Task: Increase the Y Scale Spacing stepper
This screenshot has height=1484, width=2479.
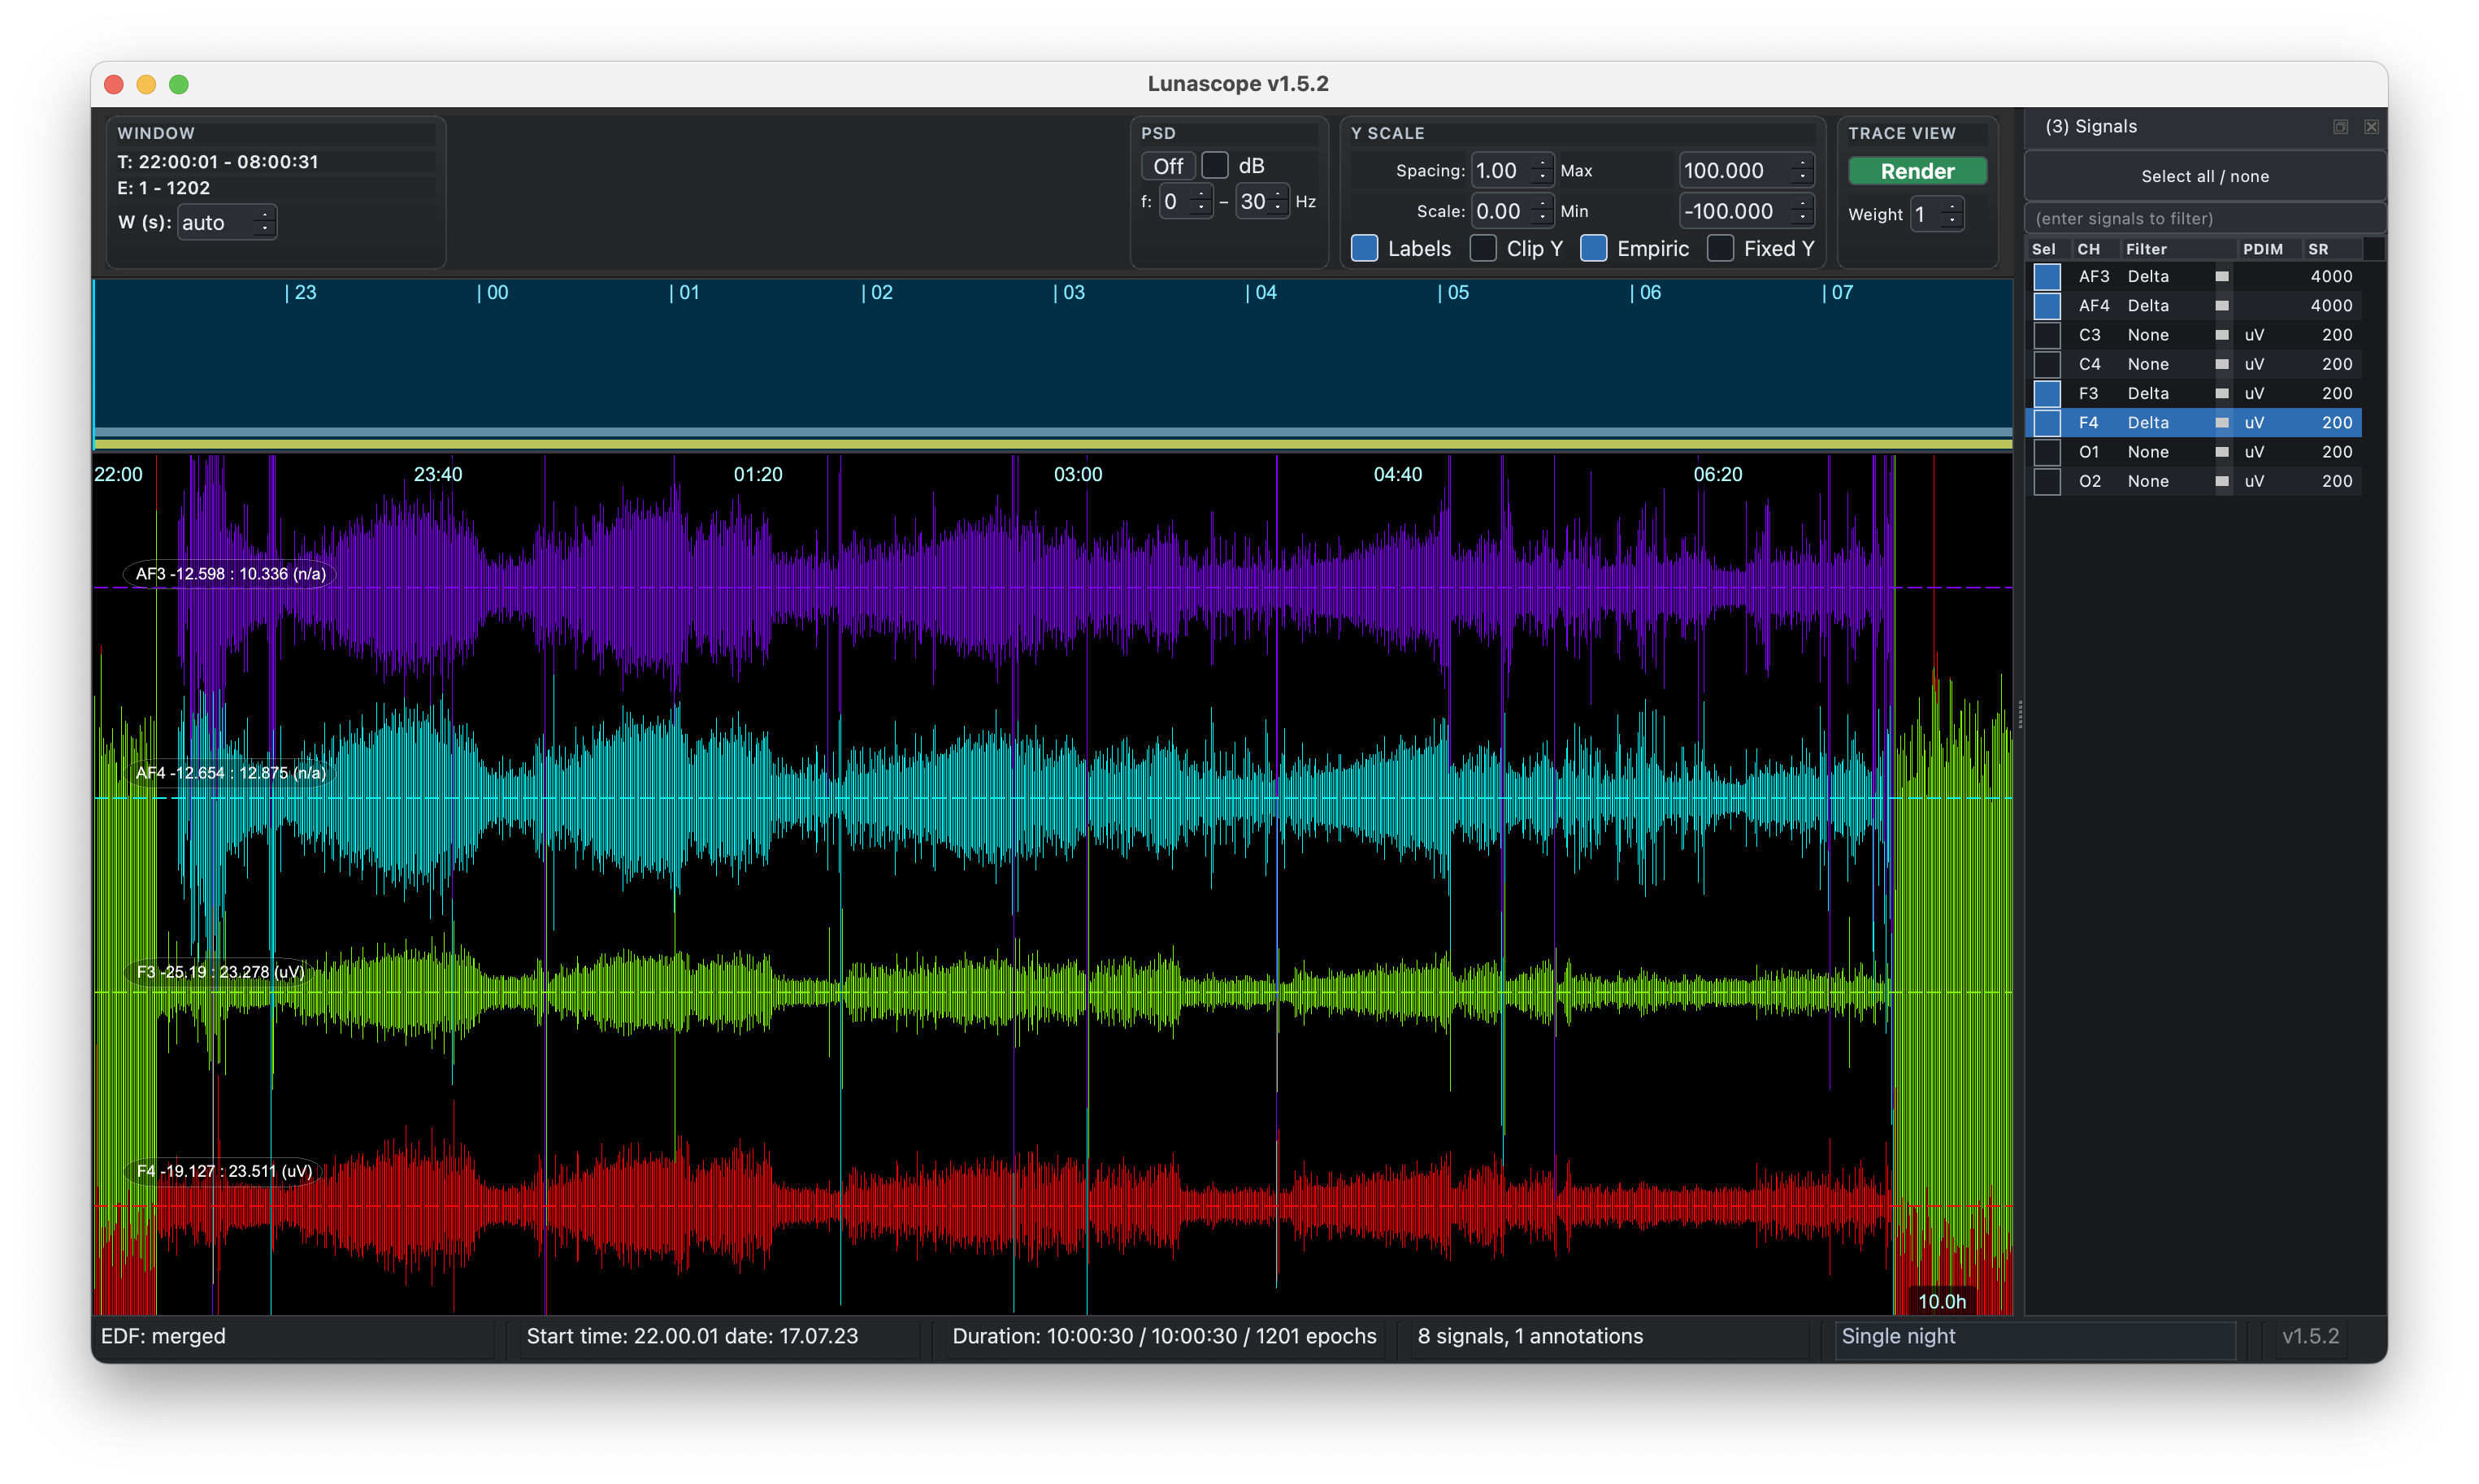Action: tap(1543, 163)
